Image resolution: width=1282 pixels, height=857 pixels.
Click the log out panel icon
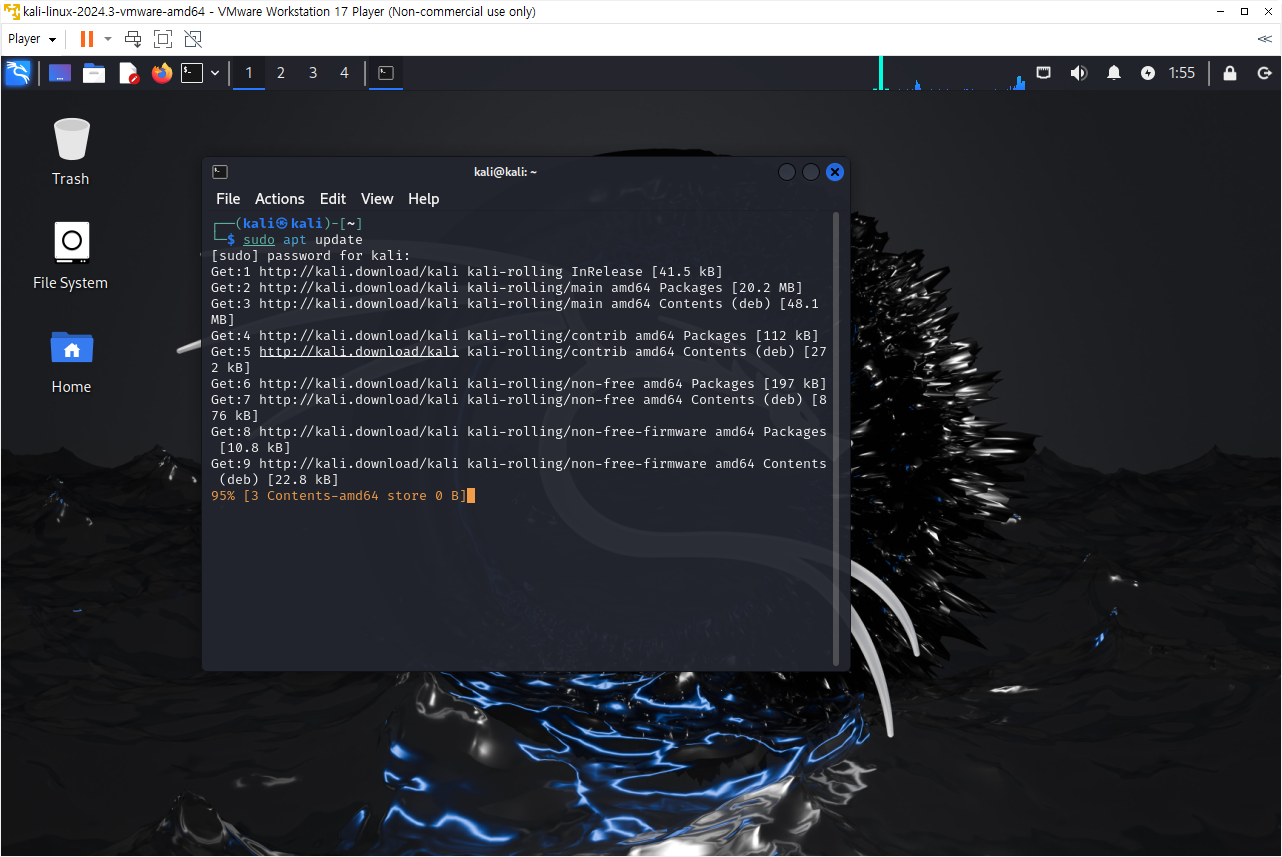pos(1264,73)
